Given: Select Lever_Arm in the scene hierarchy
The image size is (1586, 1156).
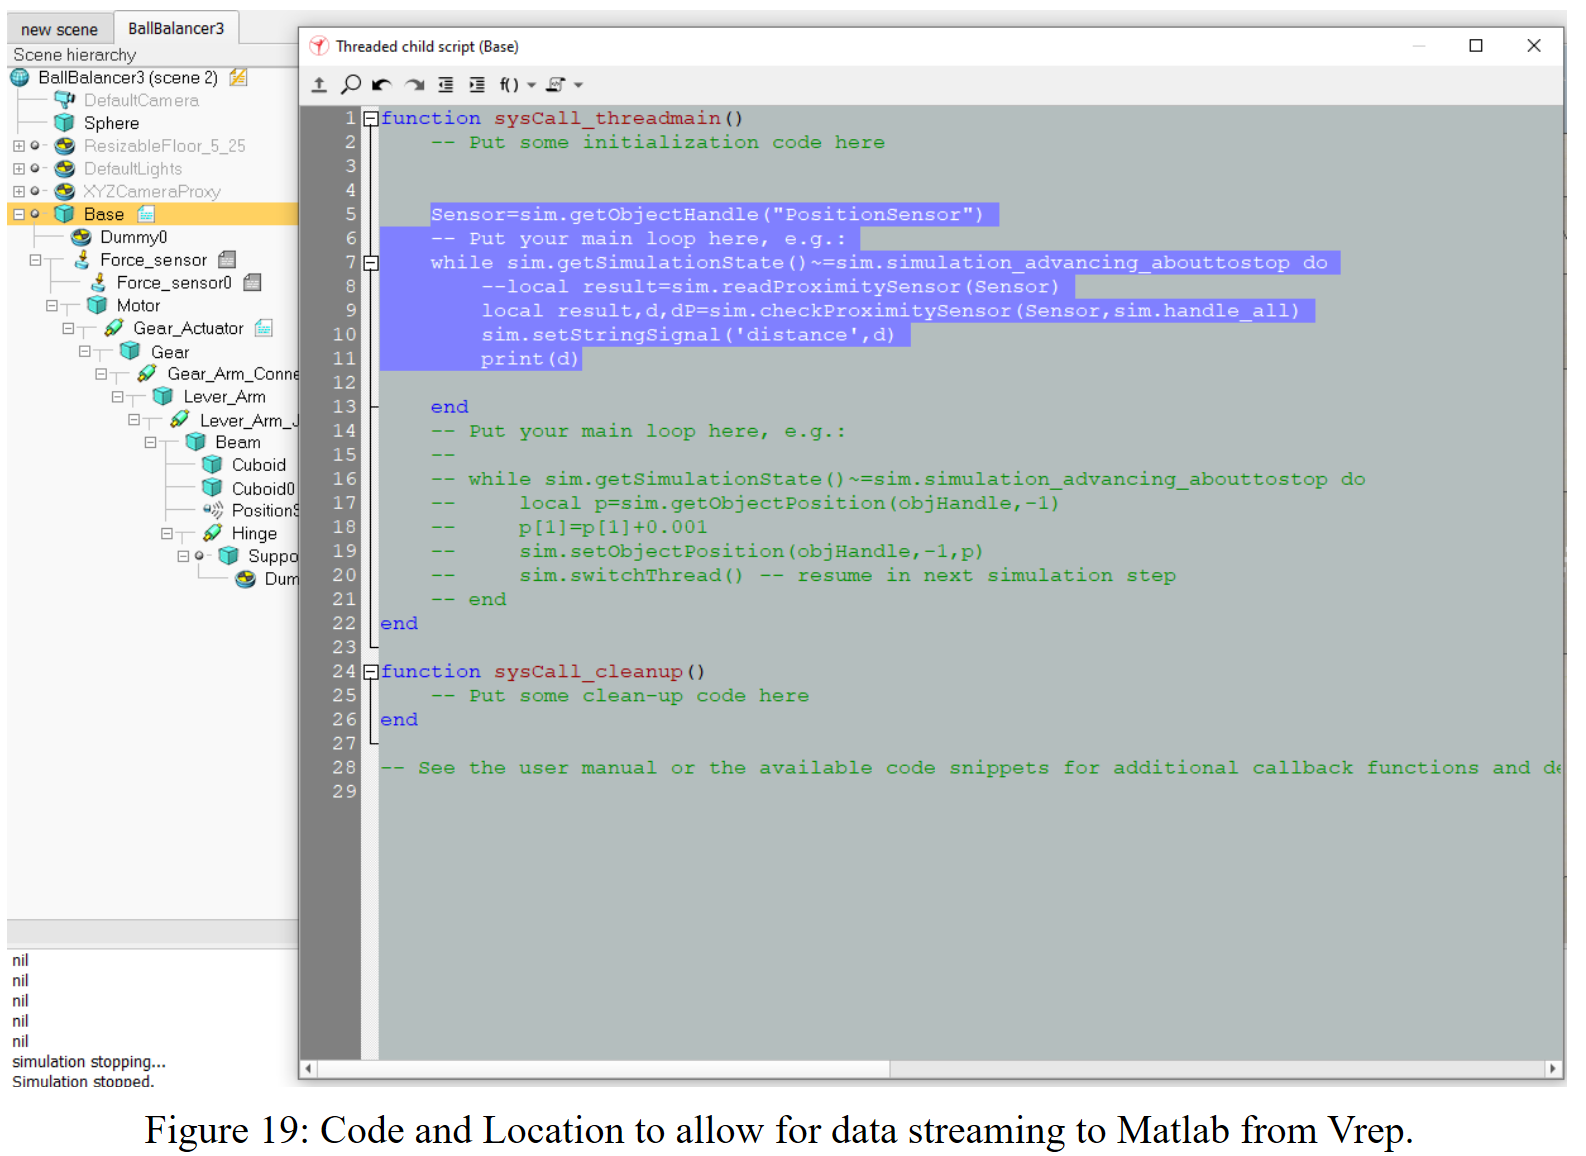Looking at the screenshot, I should [225, 397].
